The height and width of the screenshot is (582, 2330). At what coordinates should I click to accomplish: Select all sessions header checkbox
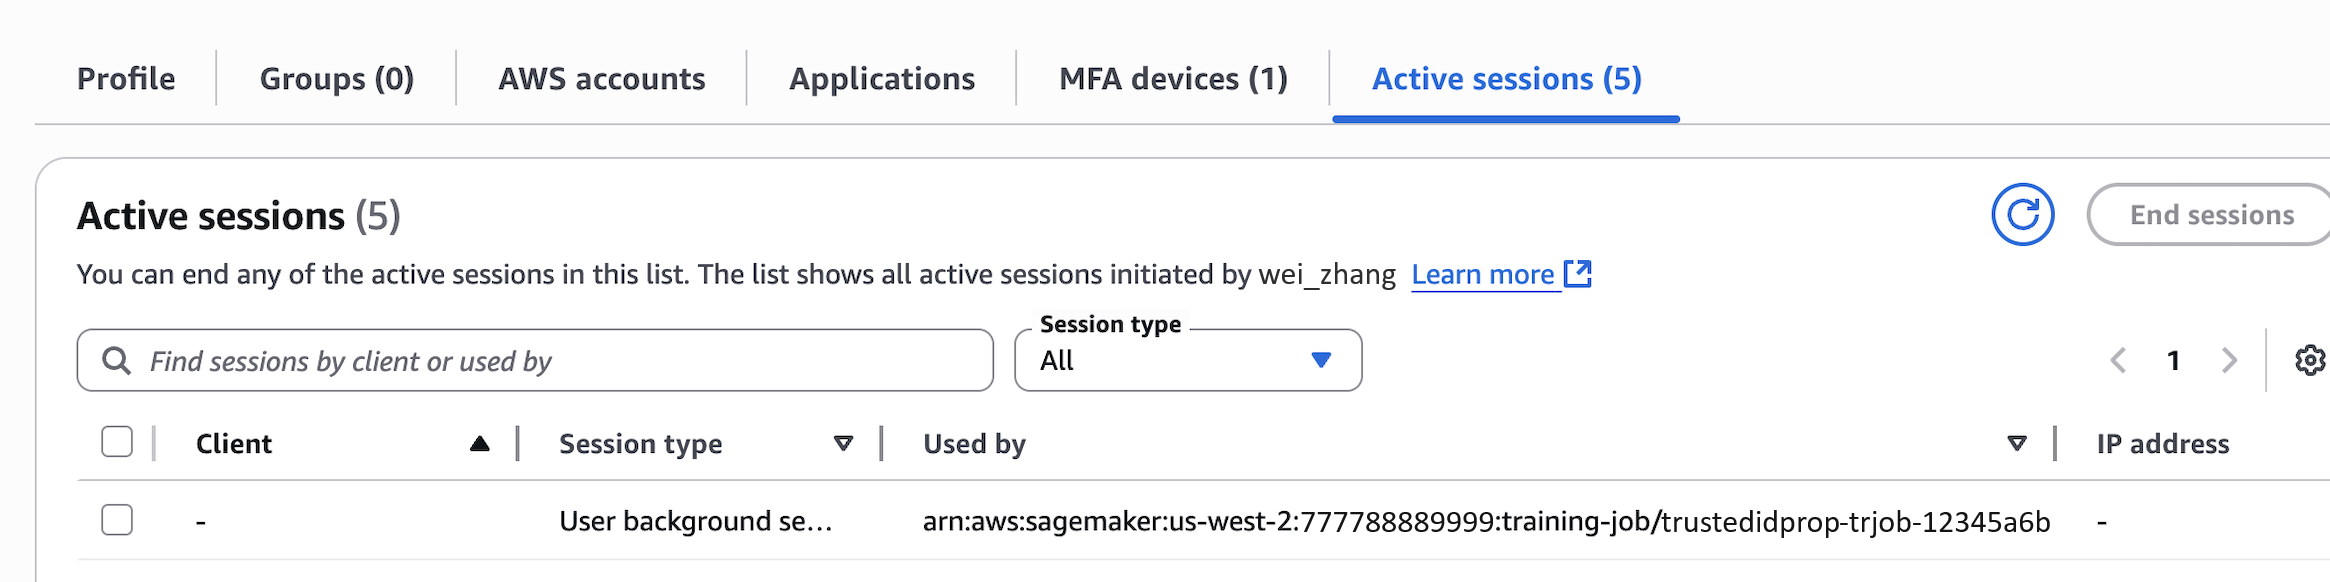[117, 442]
